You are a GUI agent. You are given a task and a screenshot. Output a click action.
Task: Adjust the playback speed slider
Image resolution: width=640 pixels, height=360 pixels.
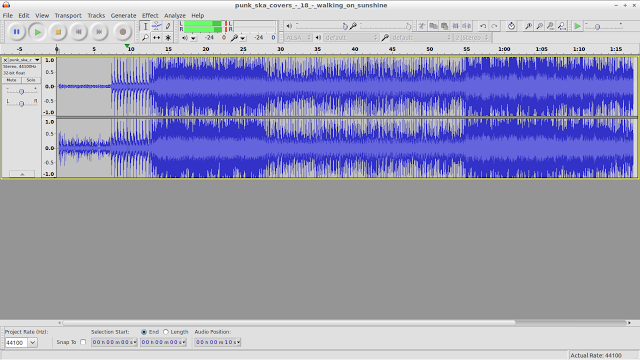604,26
